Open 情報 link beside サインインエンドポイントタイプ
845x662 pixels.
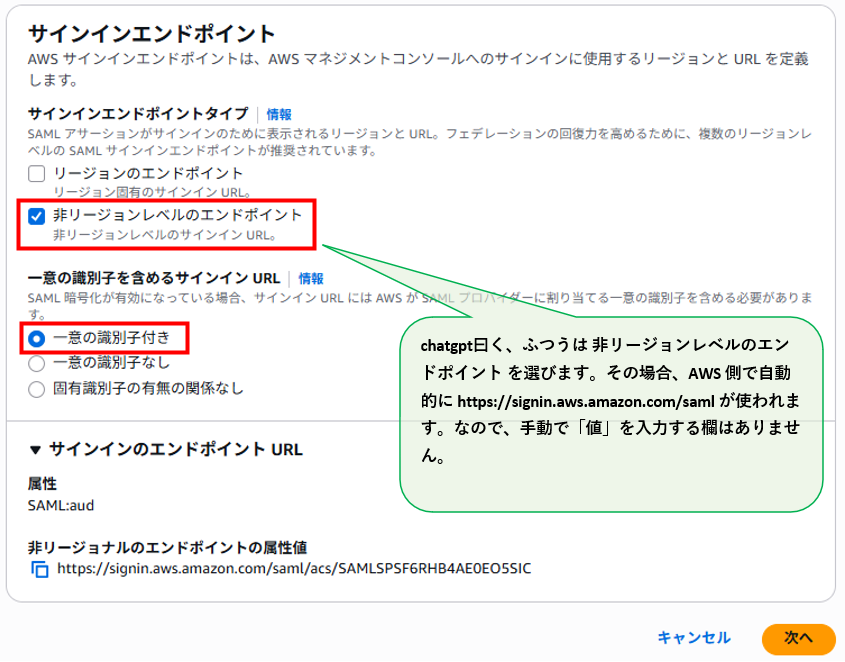tap(279, 115)
